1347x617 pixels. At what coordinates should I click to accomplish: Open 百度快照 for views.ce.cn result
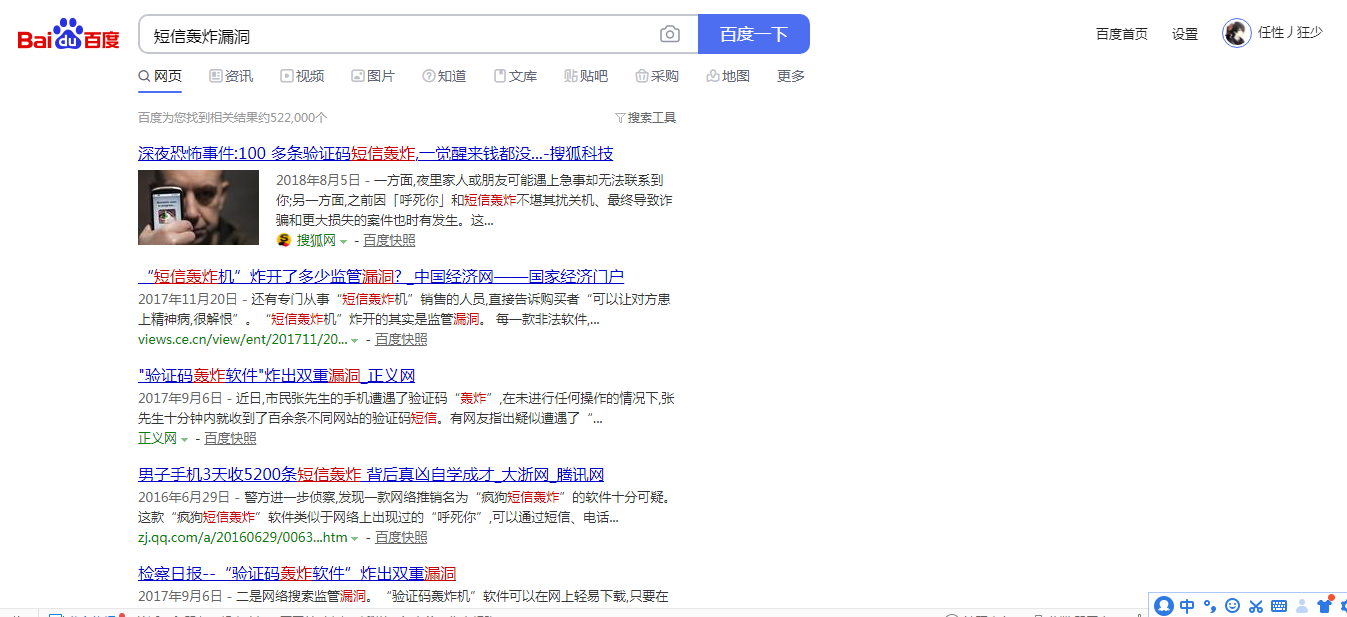[401, 340]
